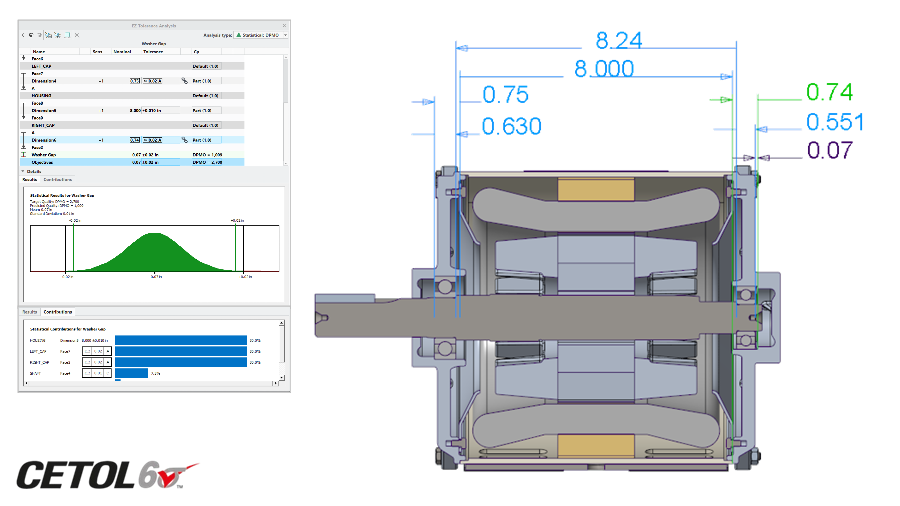Click the tolerance field of Dimension6
This screenshot has height=506, width=900.
[152, 140]
